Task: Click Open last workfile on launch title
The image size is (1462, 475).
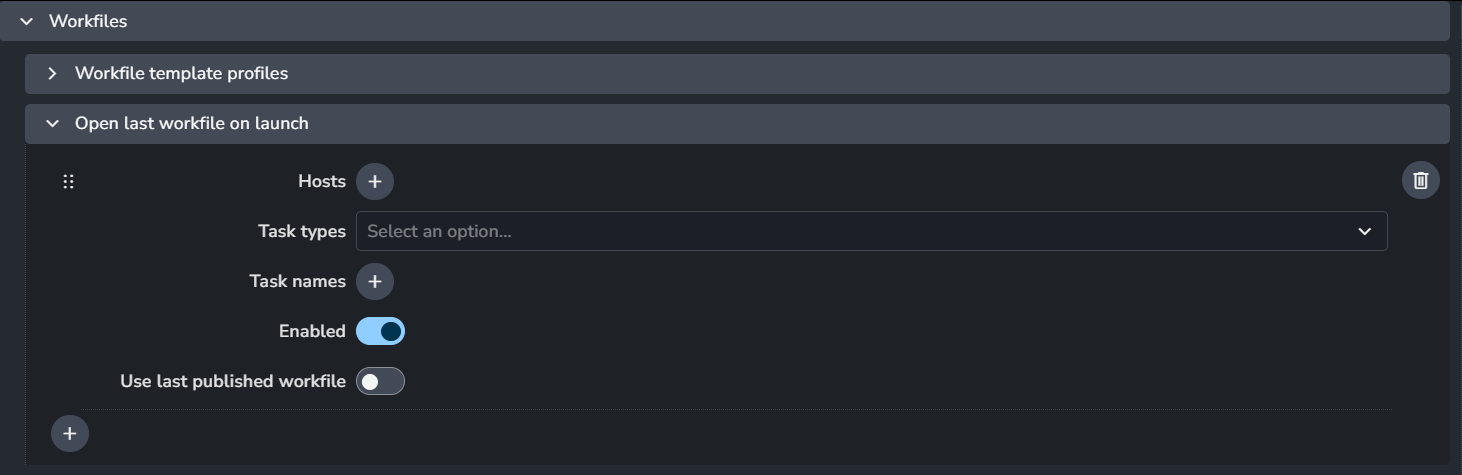Action: click(191, 123)
